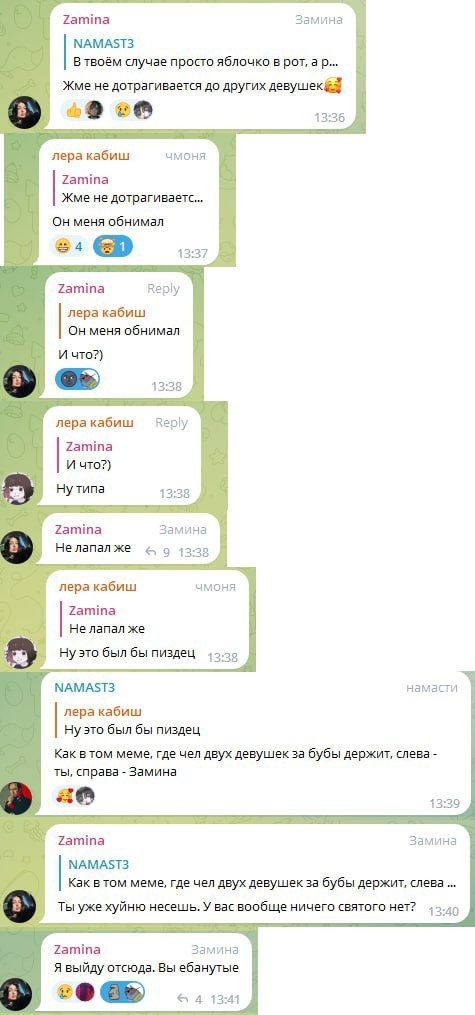Click the crying reaction on 'Я выйду отсюда'

click(75, 992)
